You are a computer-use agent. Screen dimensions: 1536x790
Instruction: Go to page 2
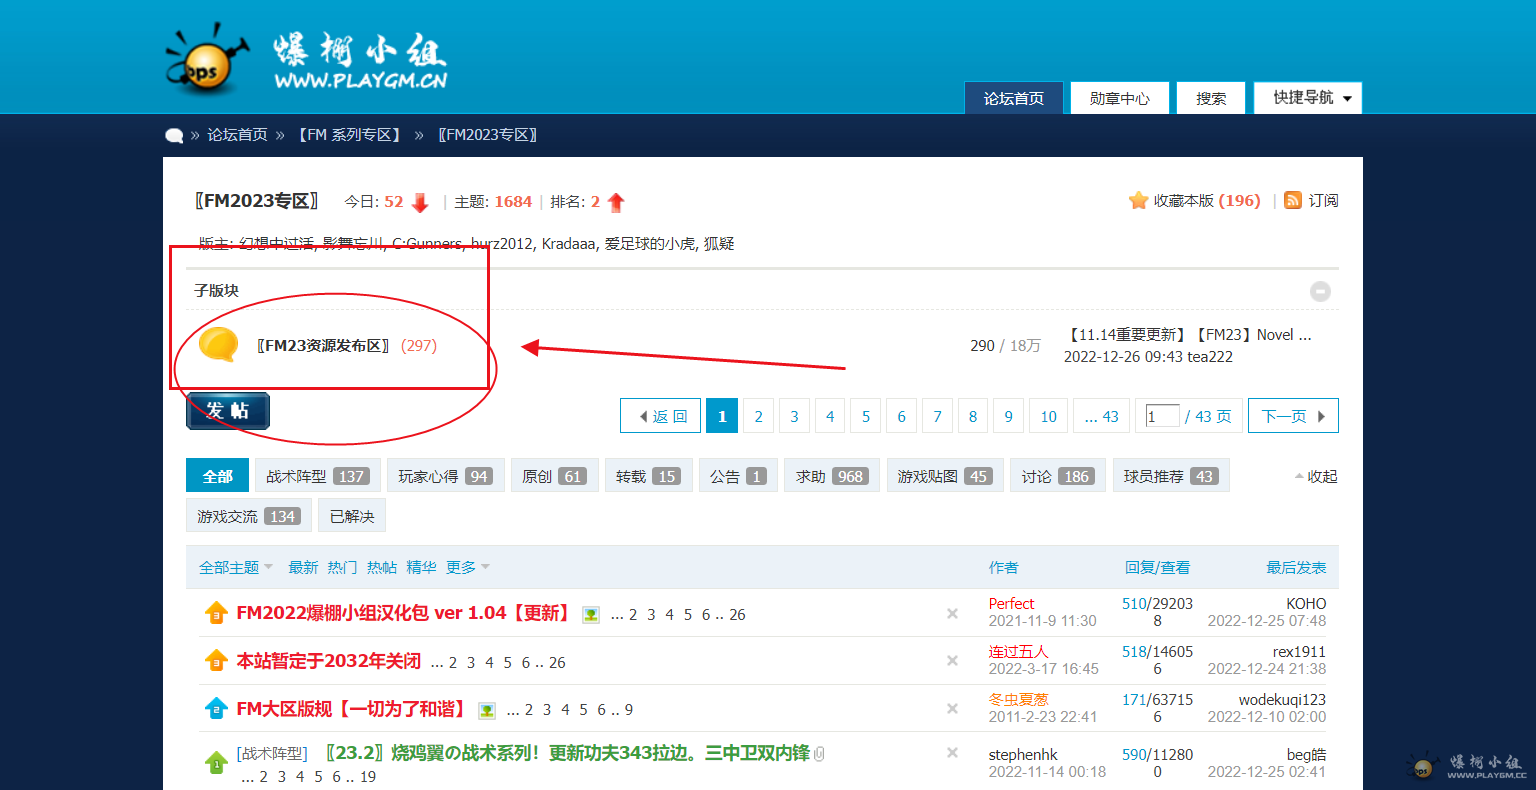758,416
